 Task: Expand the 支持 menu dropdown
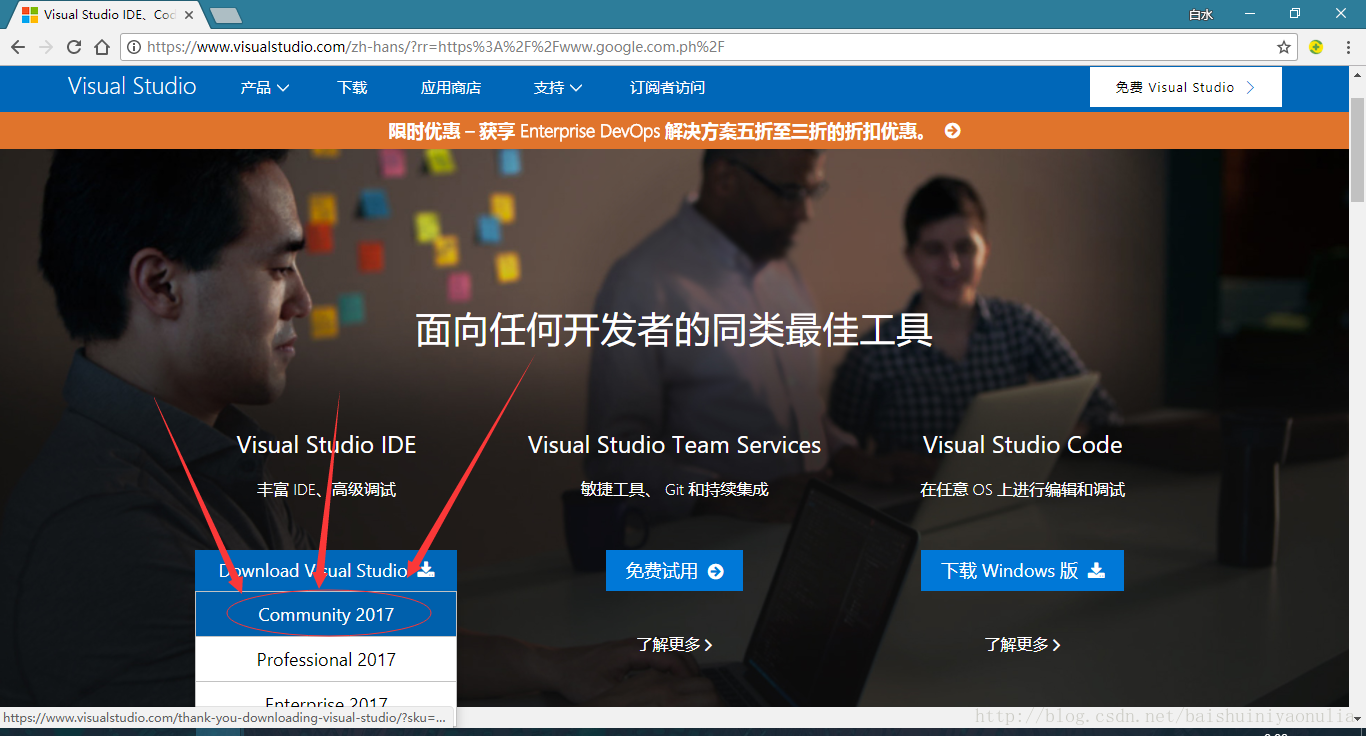[x=558, y=88]
